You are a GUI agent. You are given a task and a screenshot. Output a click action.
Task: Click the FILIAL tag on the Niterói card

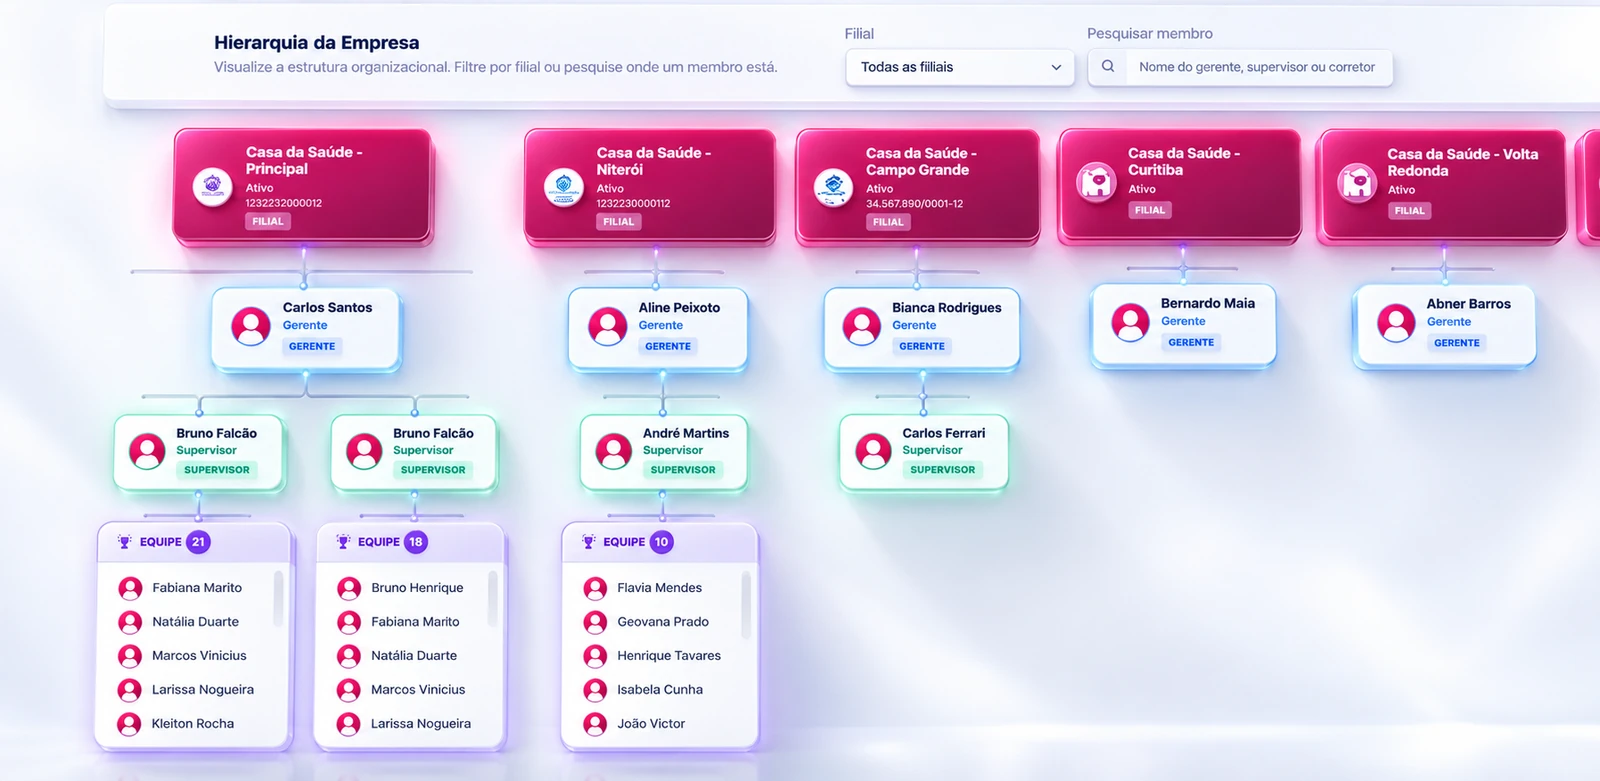(619, 222)
